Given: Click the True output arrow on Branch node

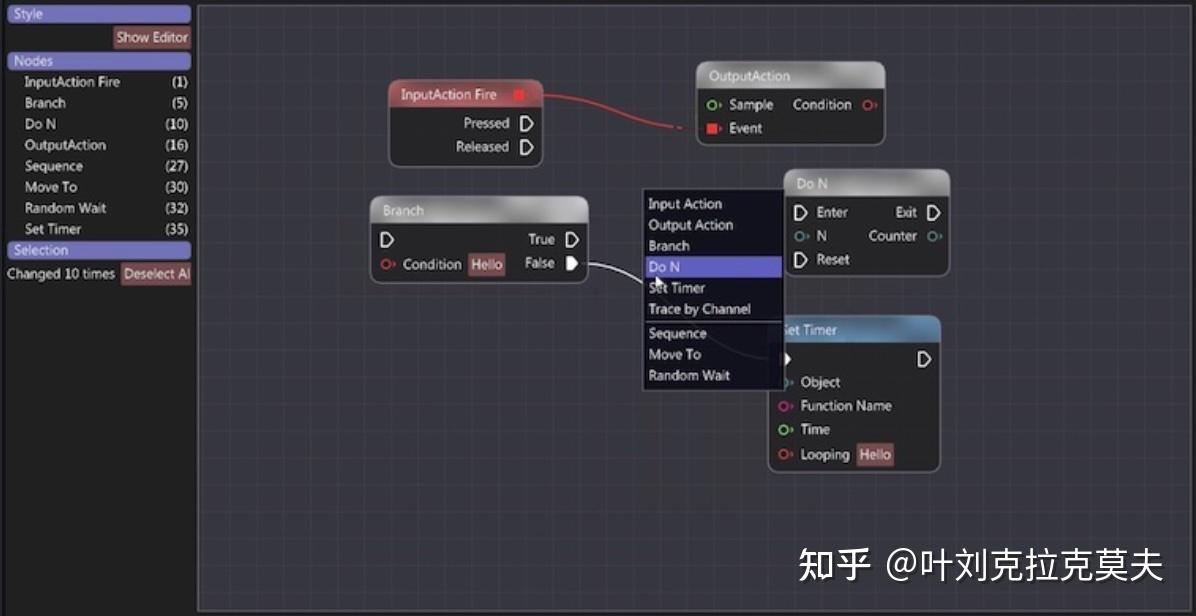Looking at the screenshot, I should click(570, 239).
